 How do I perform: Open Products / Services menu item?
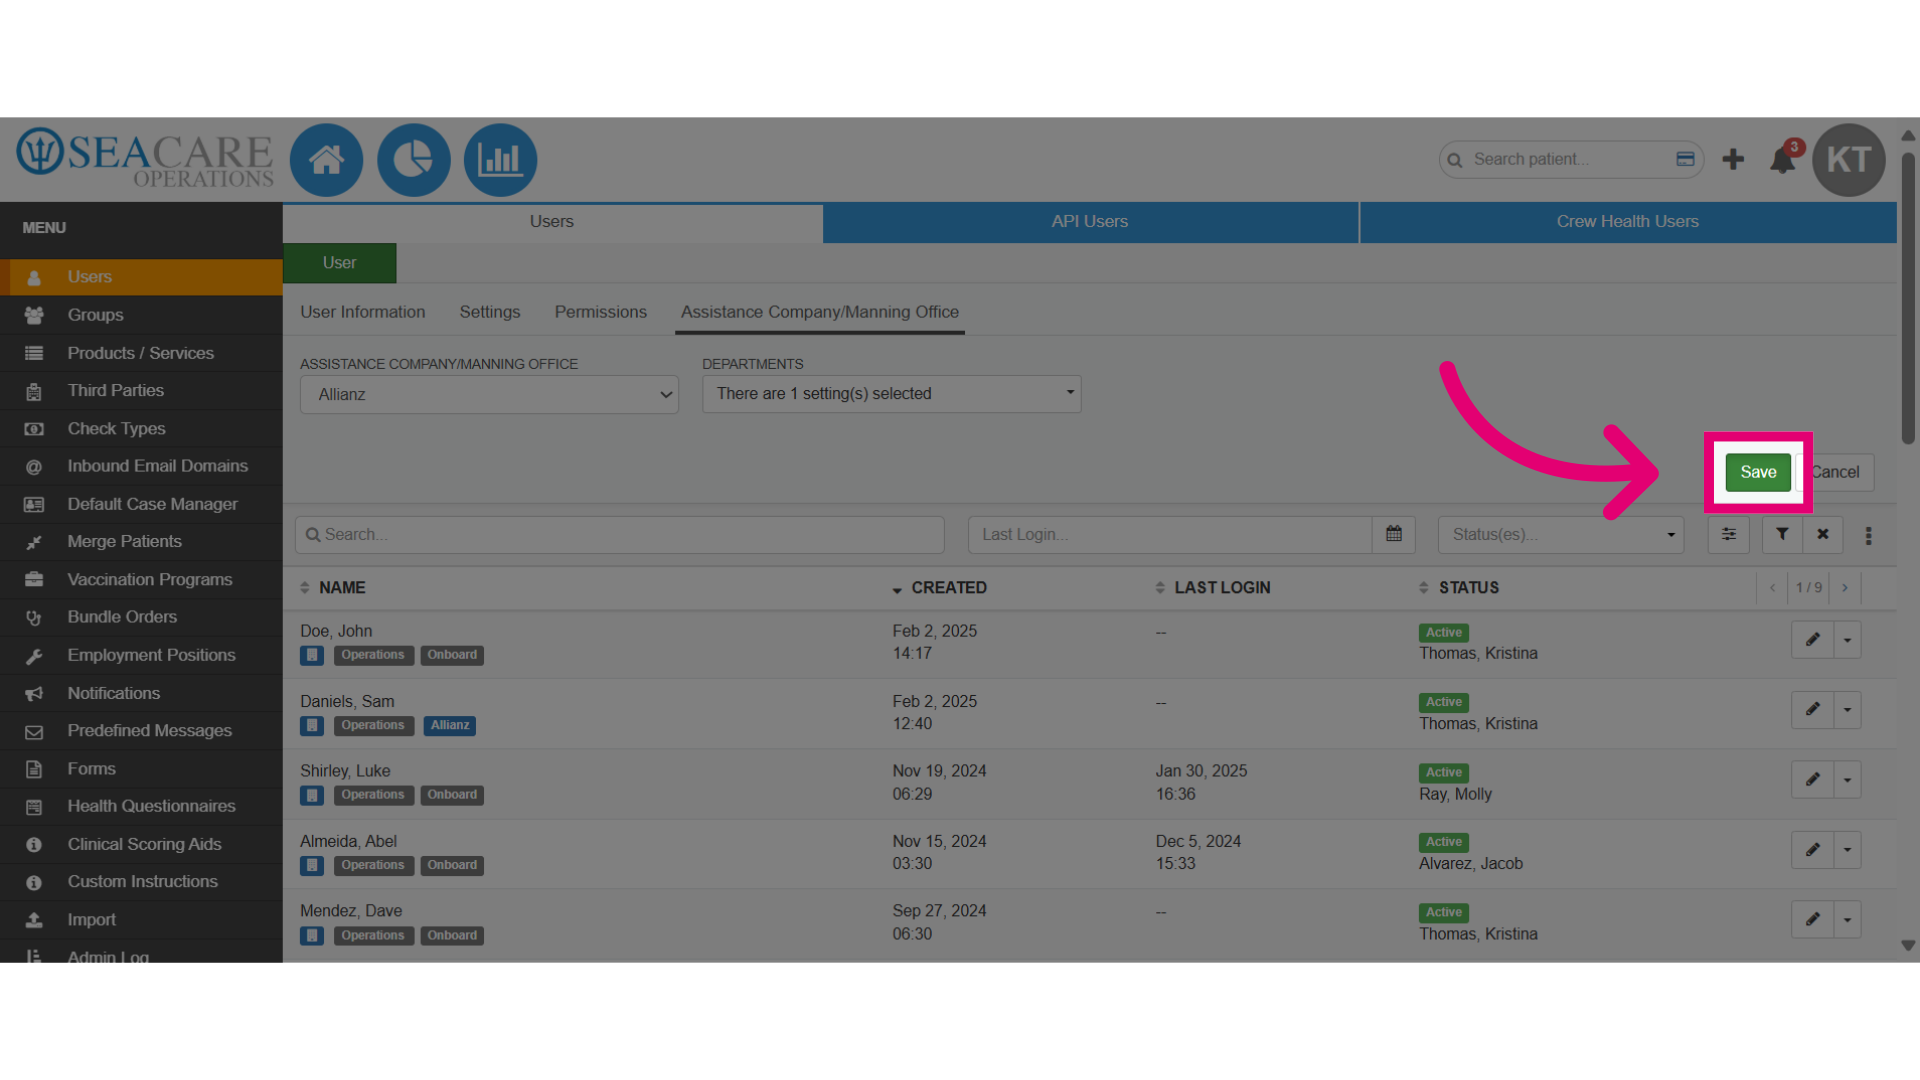click(141, 353)
